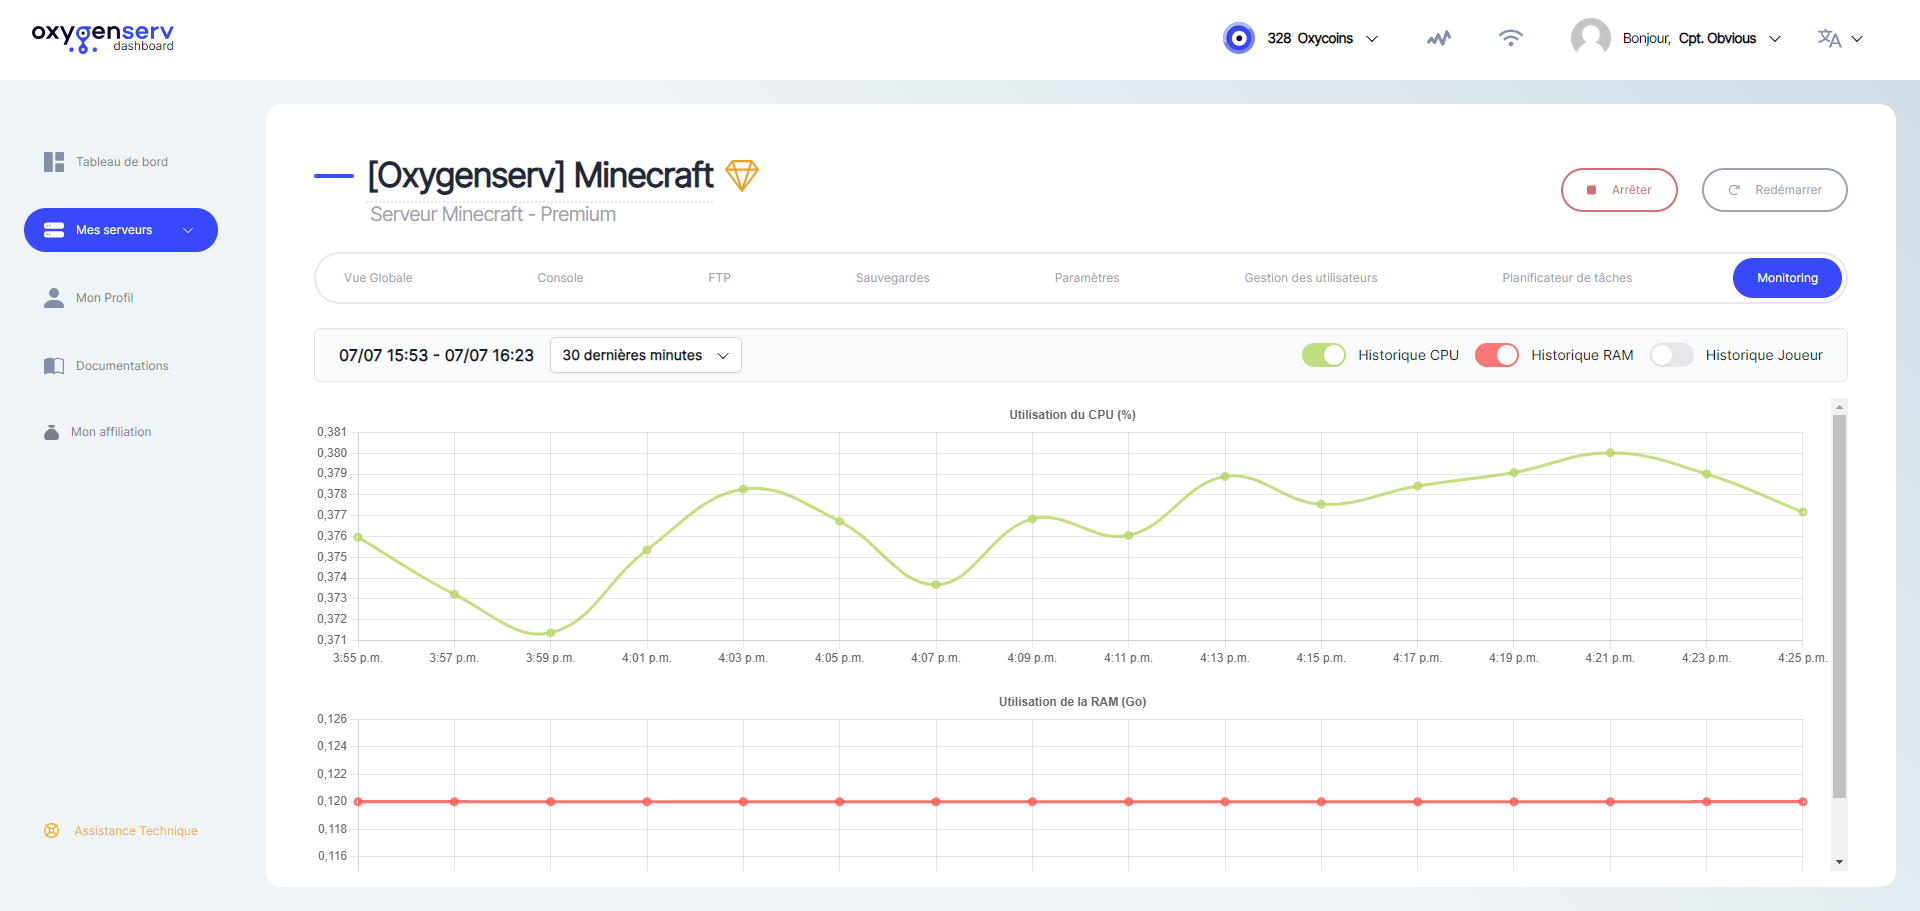
Task: Click the orange Premium diamond icon
Action: tap(742, 176)
